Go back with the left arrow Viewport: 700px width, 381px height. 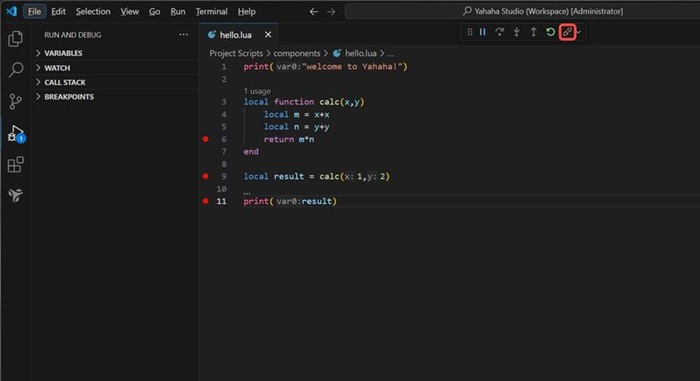click(314, 12)
